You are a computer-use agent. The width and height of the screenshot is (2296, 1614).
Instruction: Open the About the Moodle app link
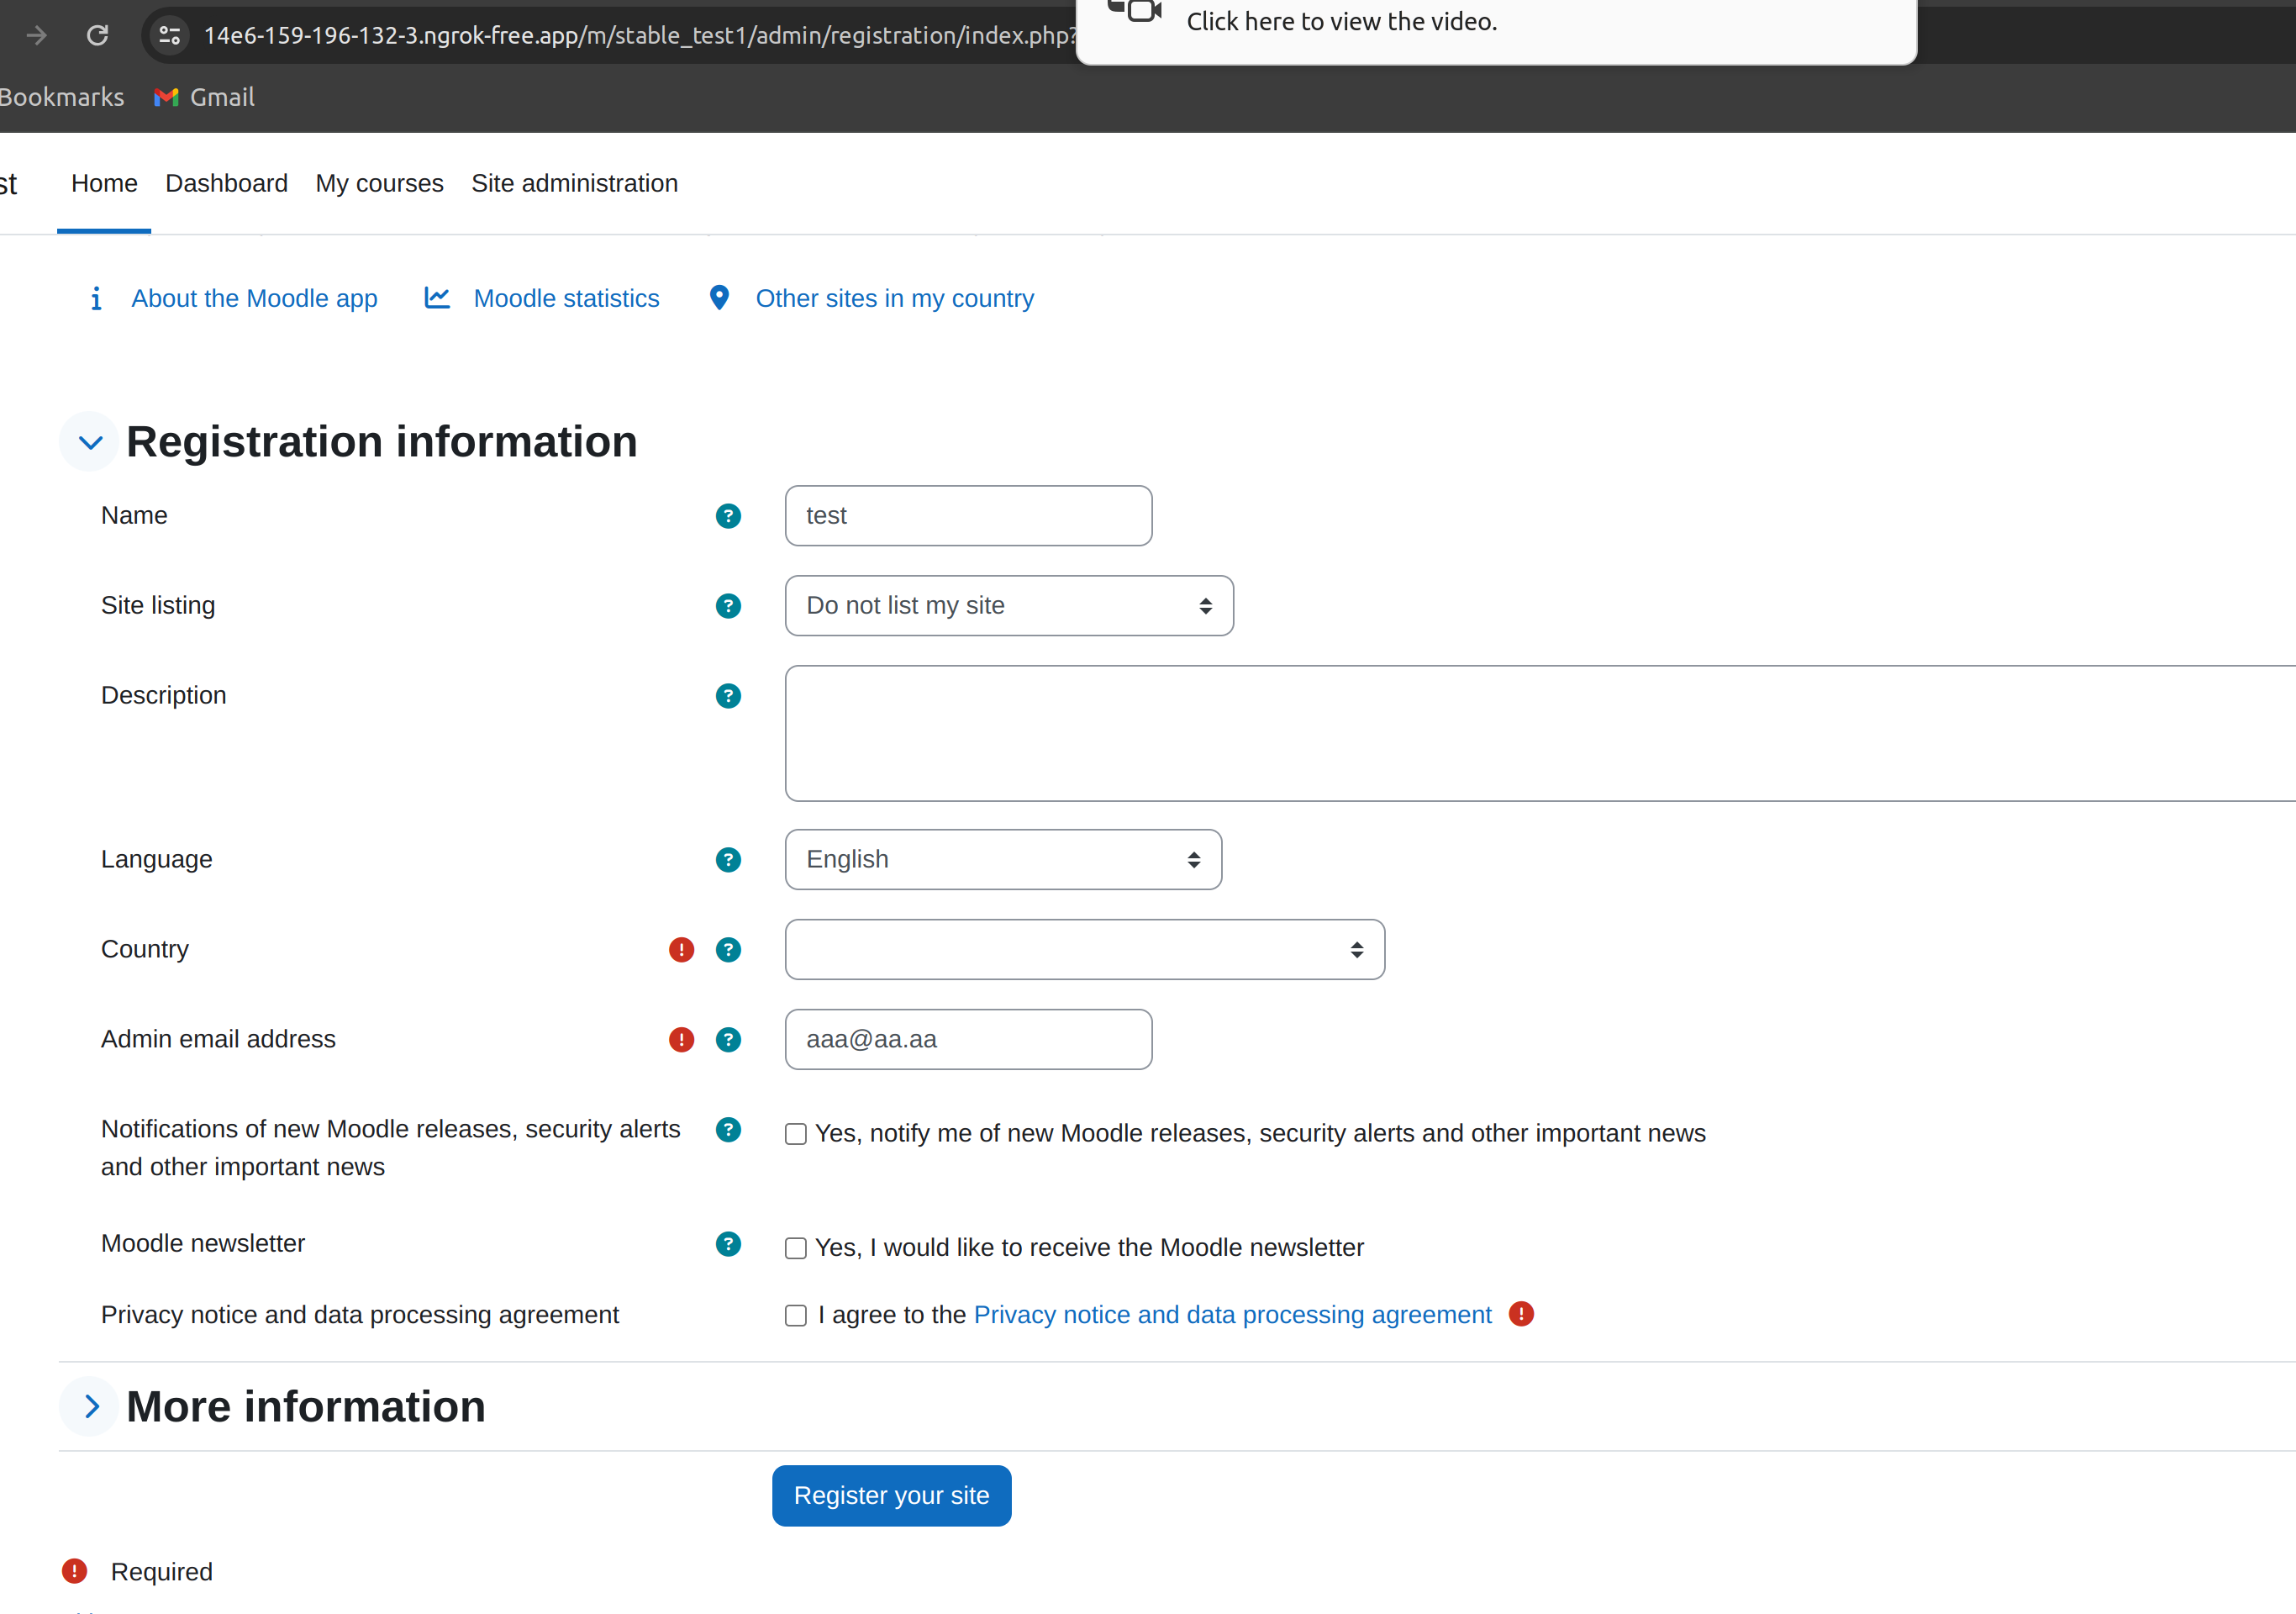254,299
